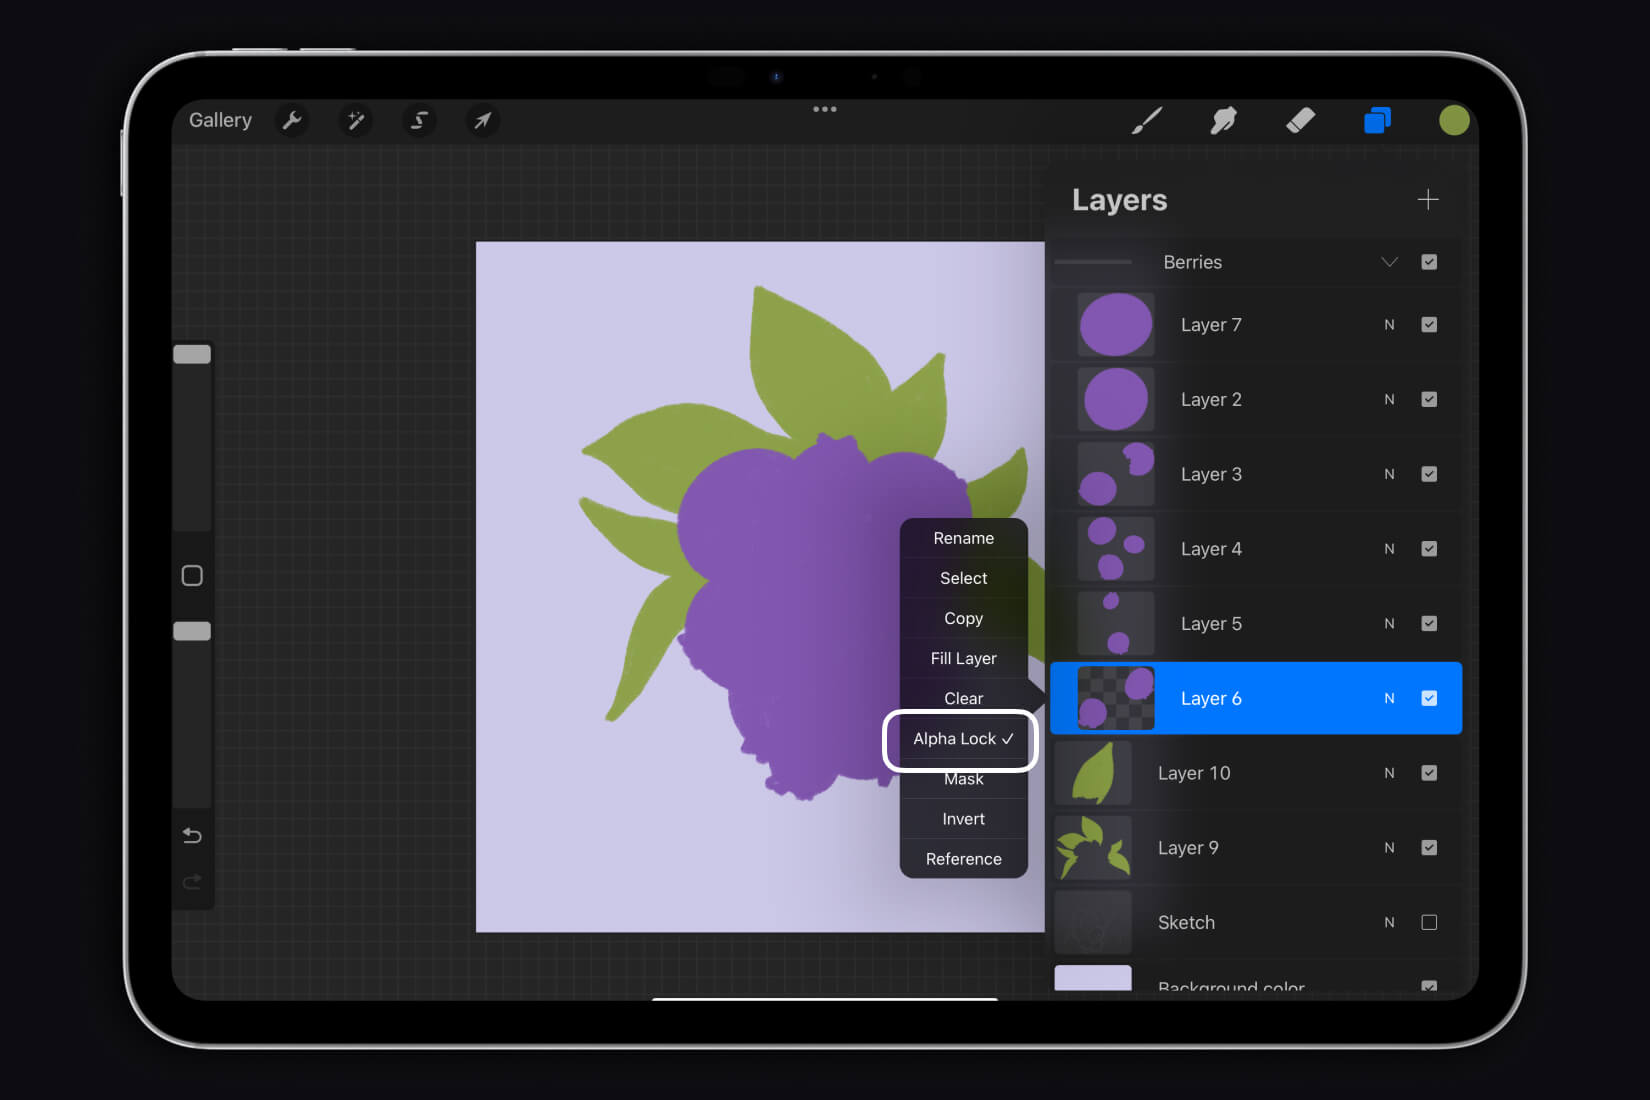
Task: Hide Layer 2 using its checkbox
Action: [x=1429, y=400]
